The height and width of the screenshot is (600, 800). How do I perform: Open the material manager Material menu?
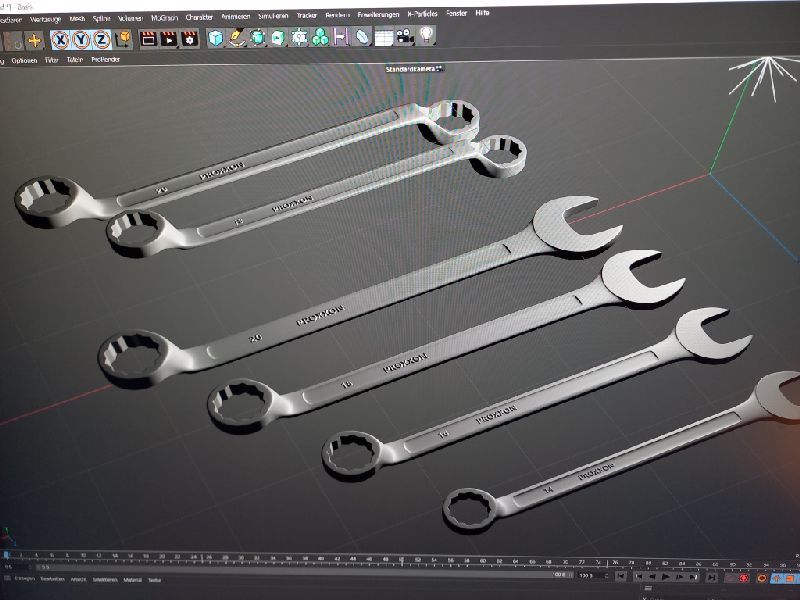point(133,580)
